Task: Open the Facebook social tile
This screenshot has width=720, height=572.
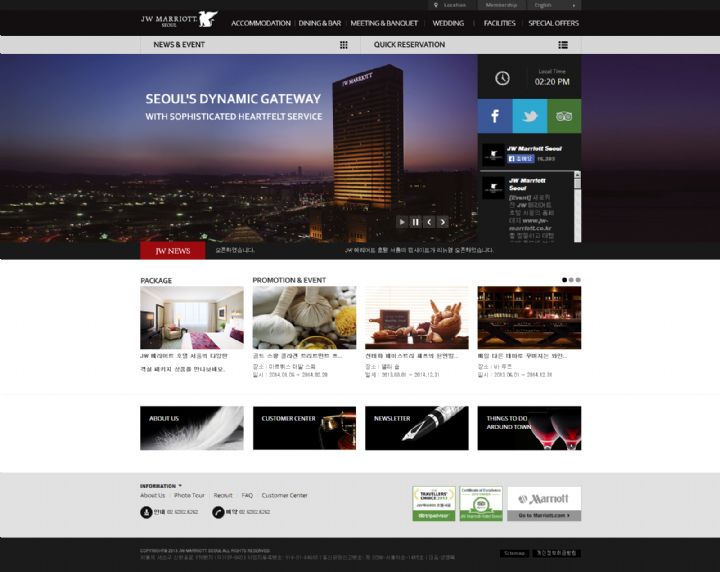Action: 495,116
